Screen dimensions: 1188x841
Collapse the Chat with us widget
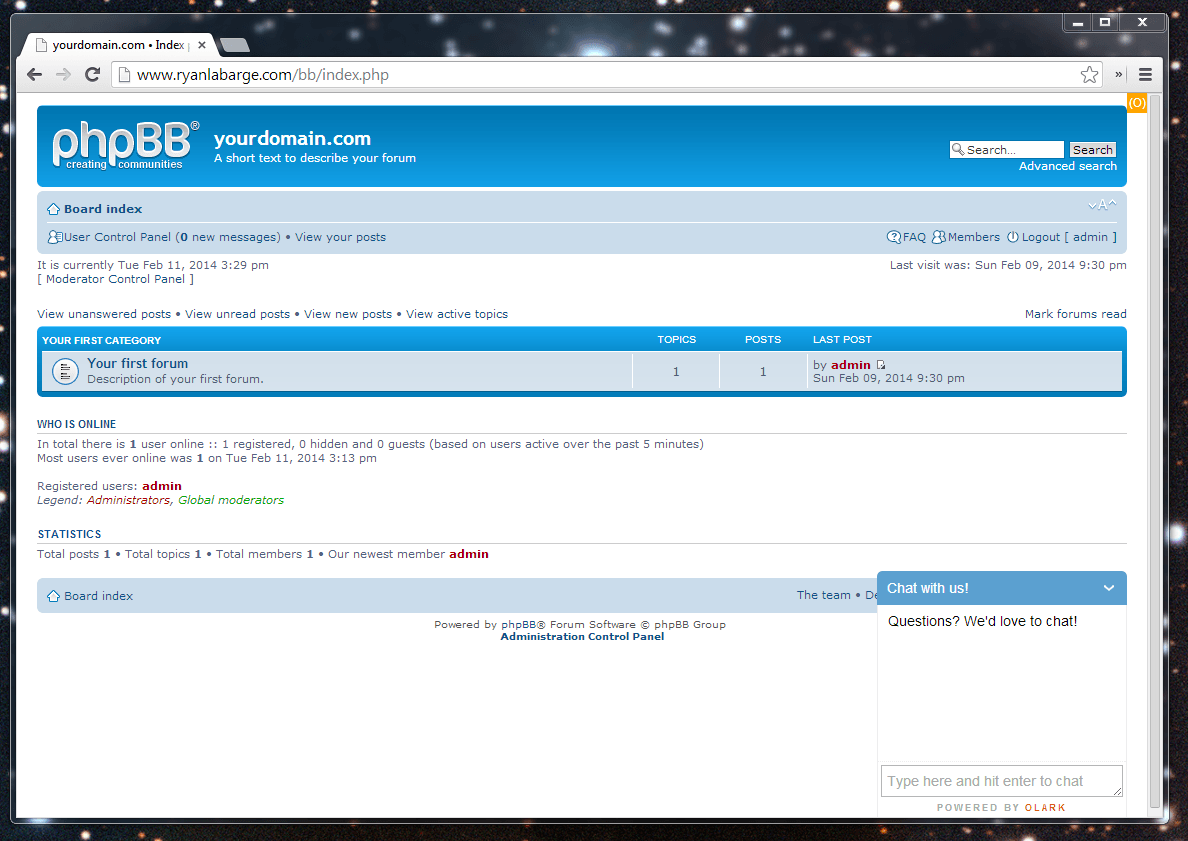(x=1108, y=588)
